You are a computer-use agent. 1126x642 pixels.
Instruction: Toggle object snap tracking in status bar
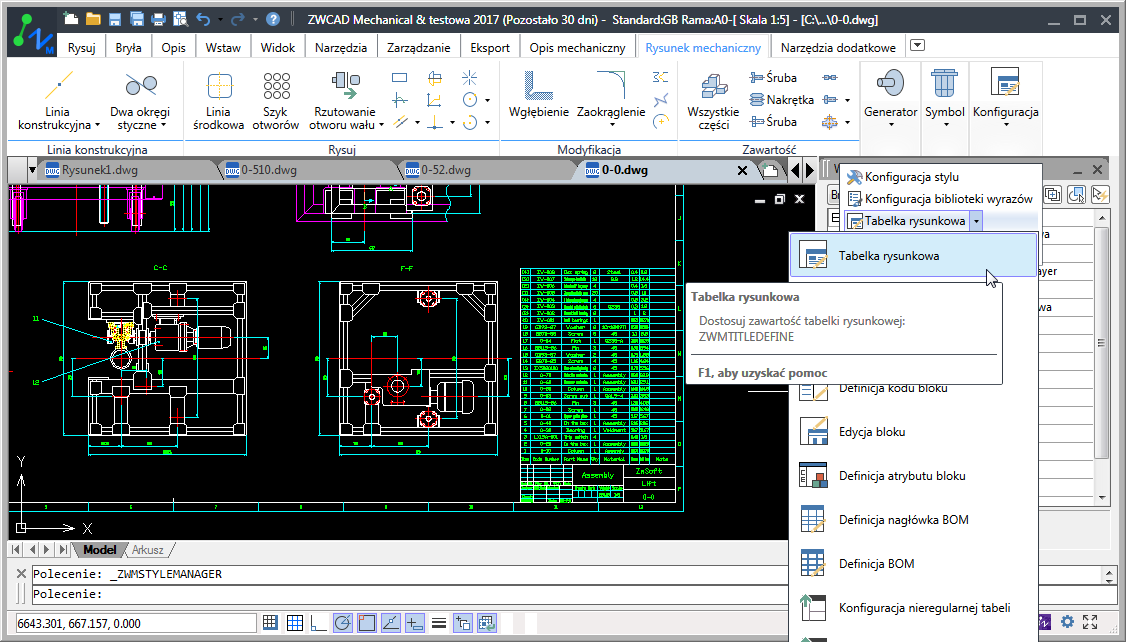[391, 623]
